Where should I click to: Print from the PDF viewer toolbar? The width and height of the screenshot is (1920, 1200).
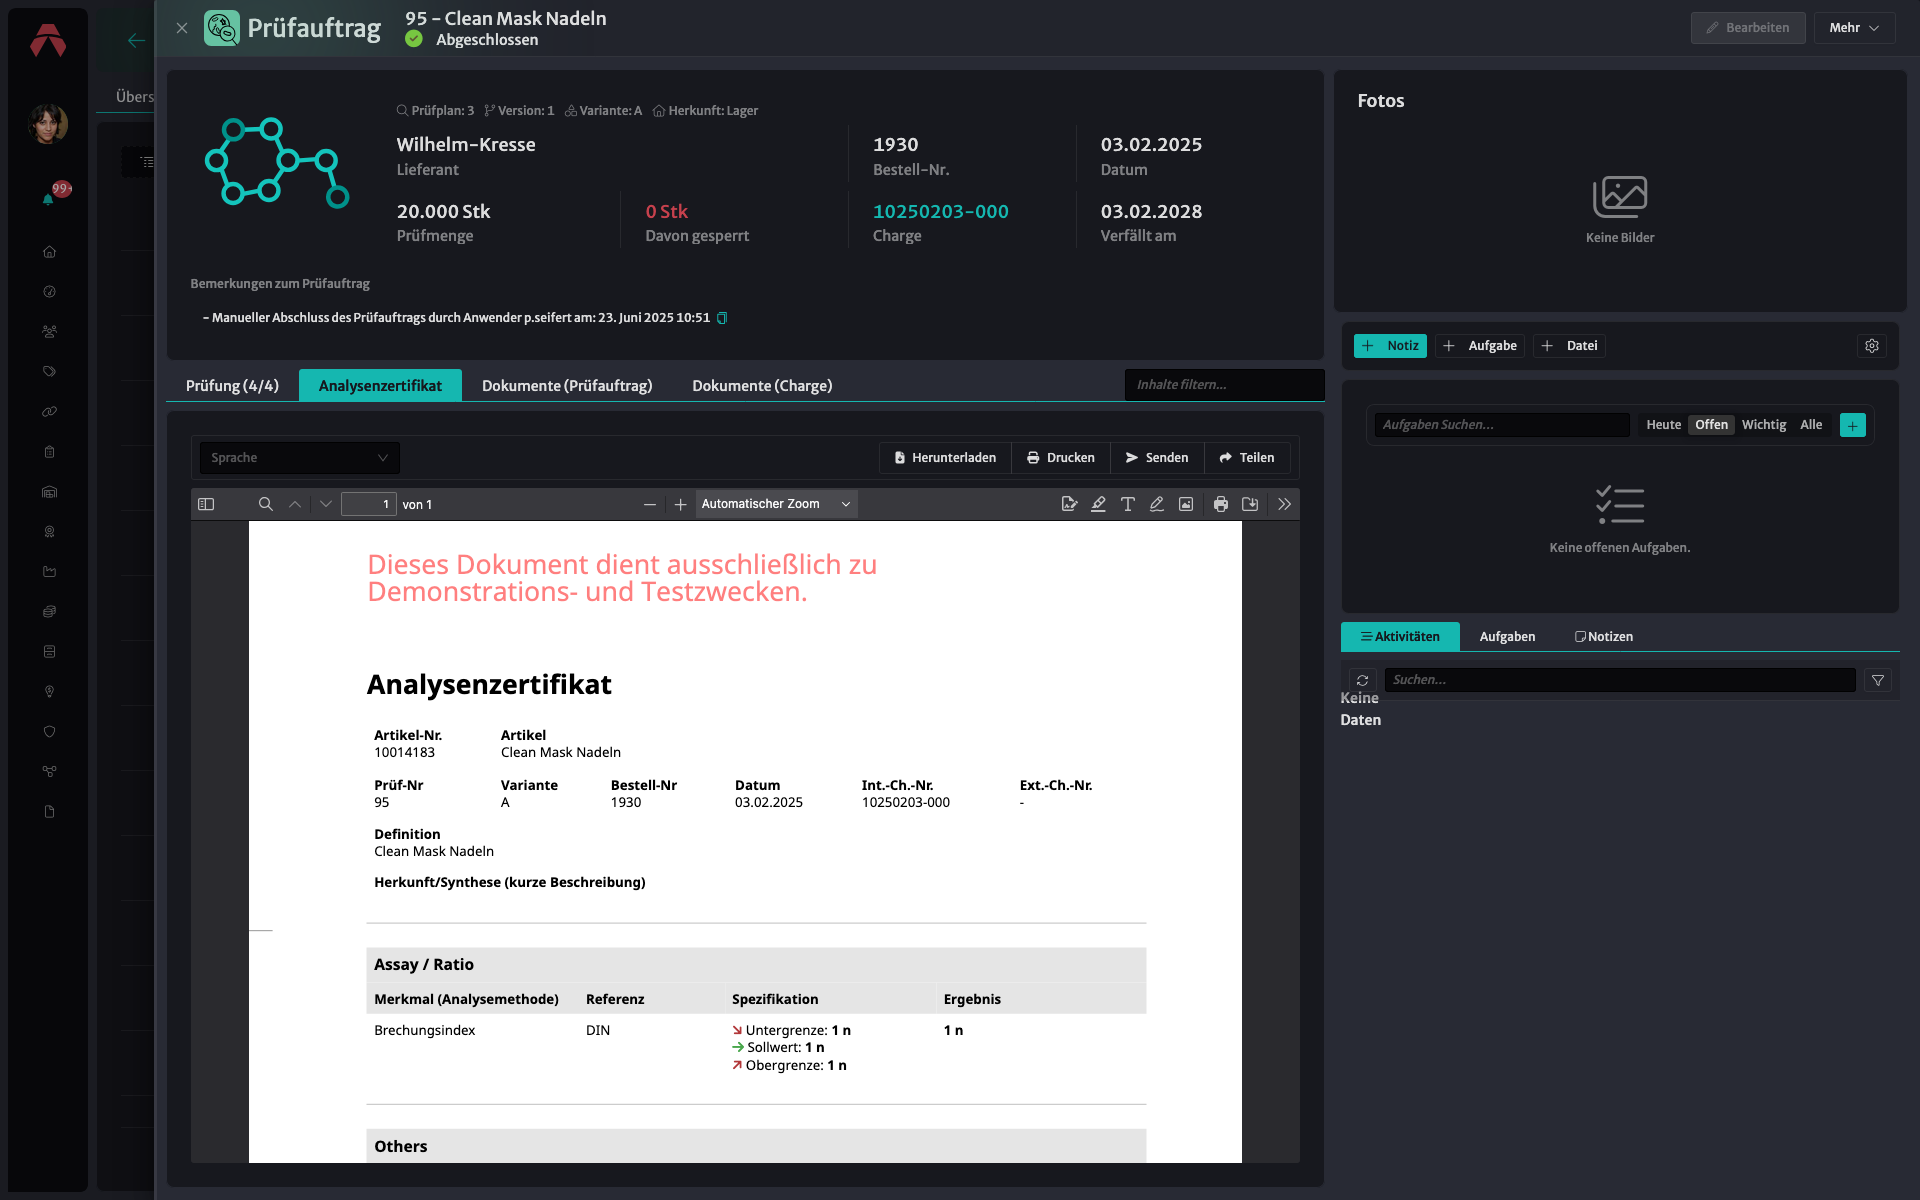(x=1221, y=504)
